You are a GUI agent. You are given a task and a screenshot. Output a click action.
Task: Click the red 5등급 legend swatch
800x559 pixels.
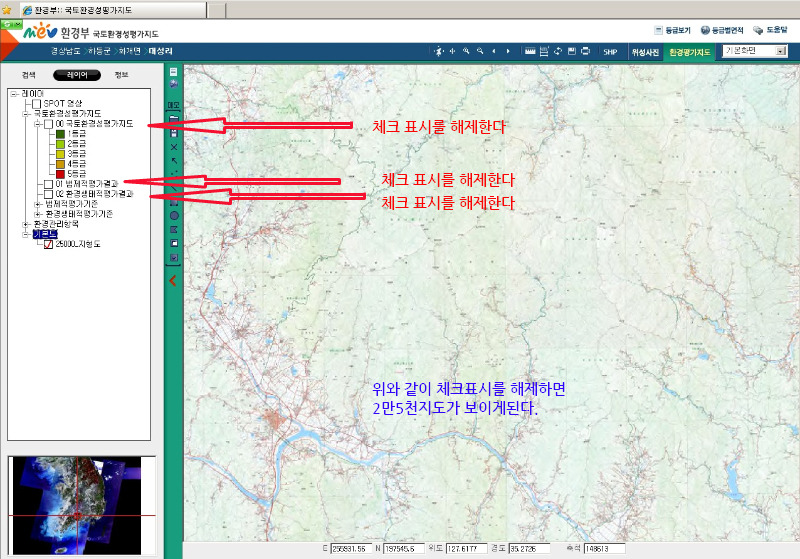[60, 174]
